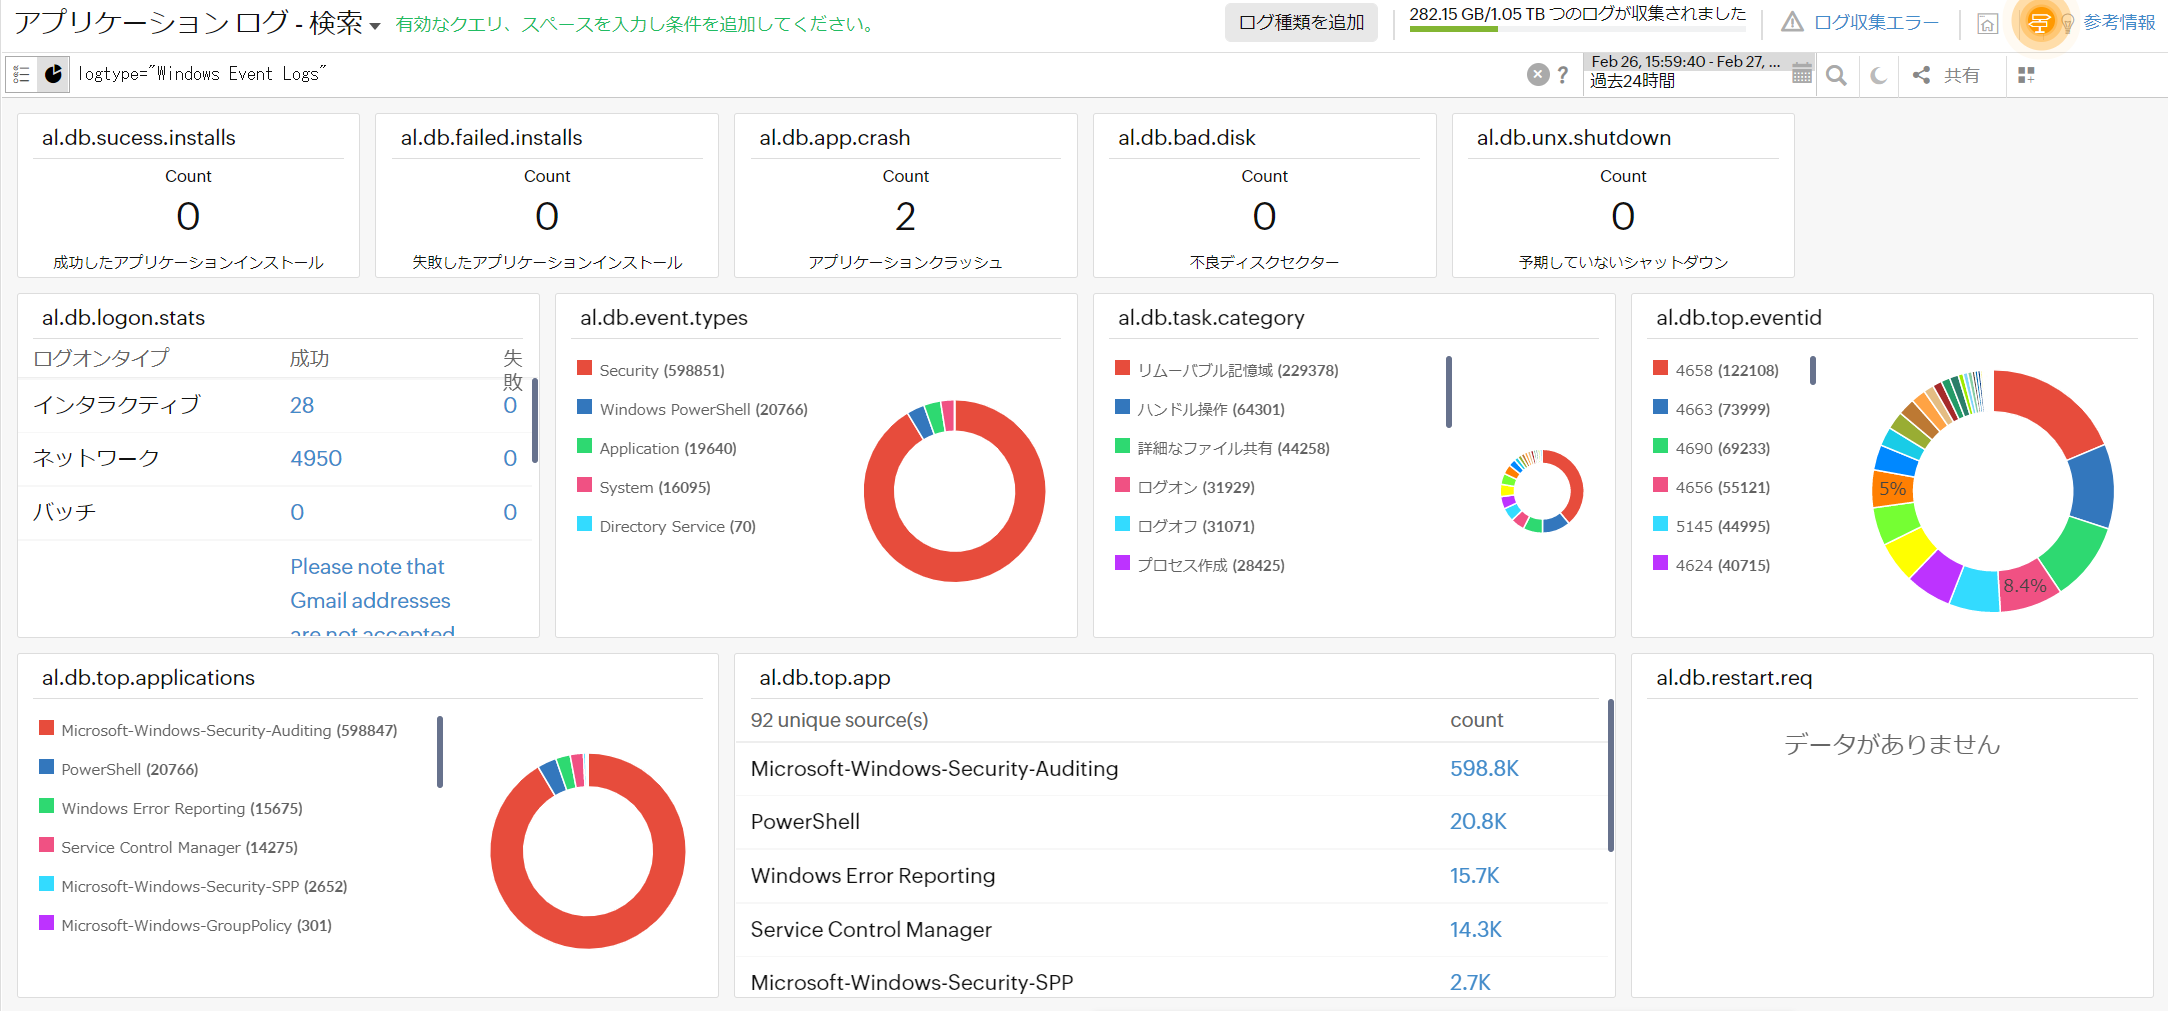Screen dimensions: 2168x1011
Task: Open the 参考情報 reference link
Action: 2118,23
